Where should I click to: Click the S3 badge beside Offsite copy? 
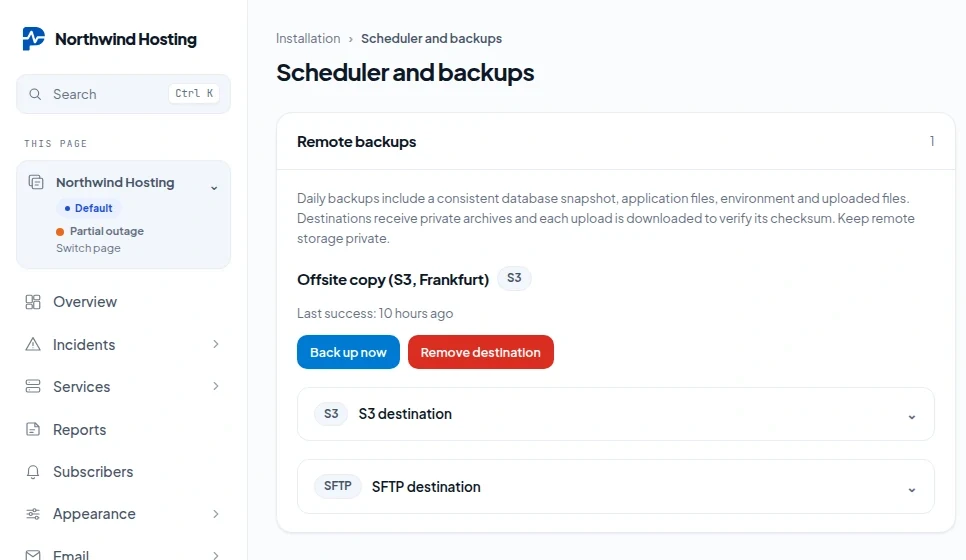514,278
